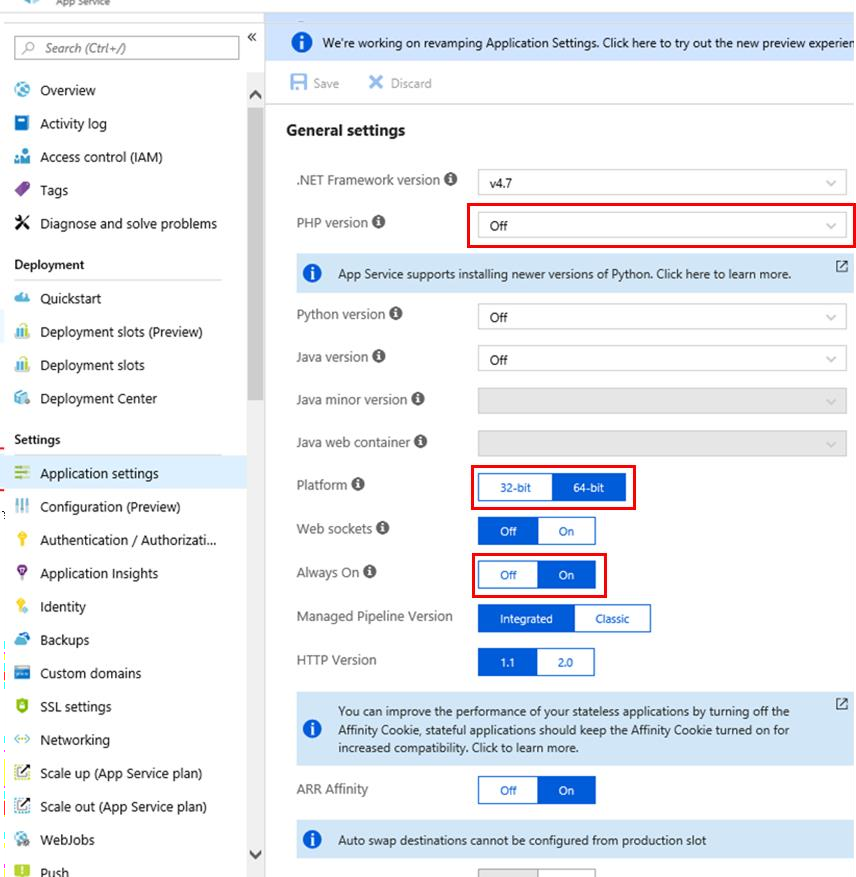This screenshot has height=877, width=856.
Task: Turn Always On to Off
Action: tap(508, 575)
